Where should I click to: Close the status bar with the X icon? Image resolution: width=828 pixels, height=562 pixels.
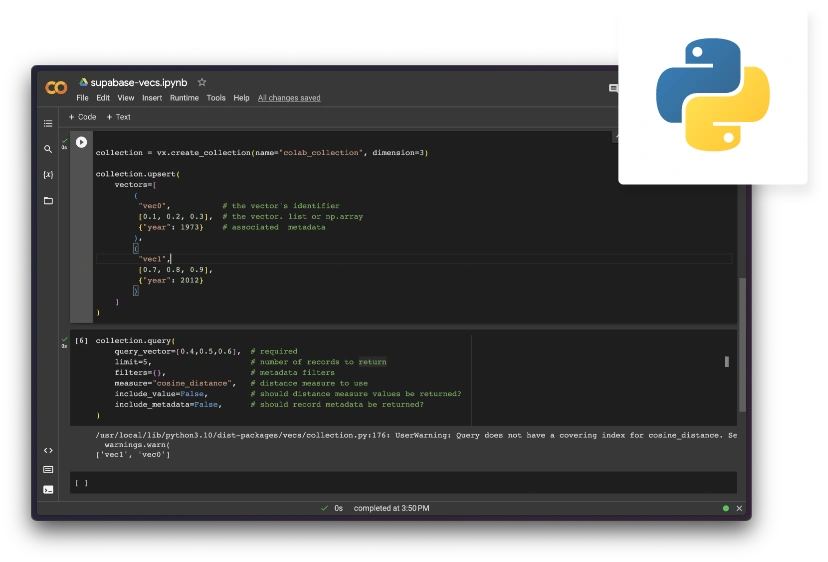739,508
